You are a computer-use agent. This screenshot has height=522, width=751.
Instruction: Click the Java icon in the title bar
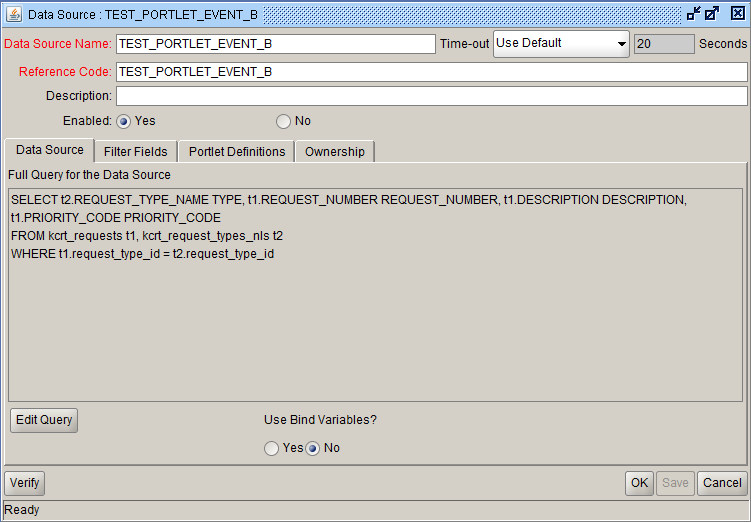[13, 14]
